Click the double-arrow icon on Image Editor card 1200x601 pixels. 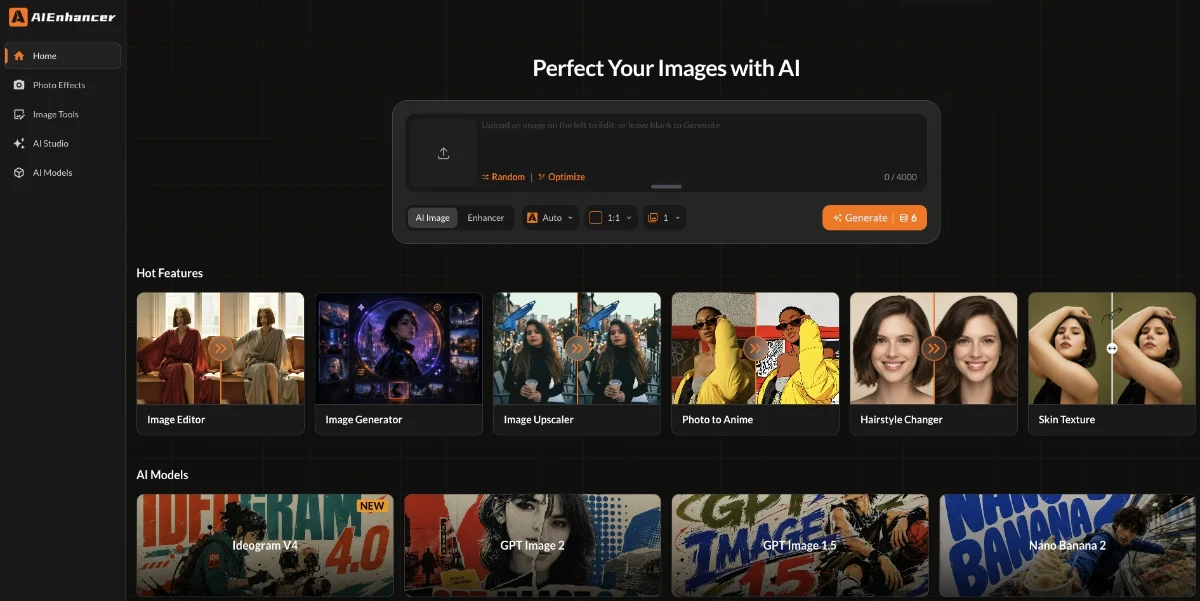point(220,348)
